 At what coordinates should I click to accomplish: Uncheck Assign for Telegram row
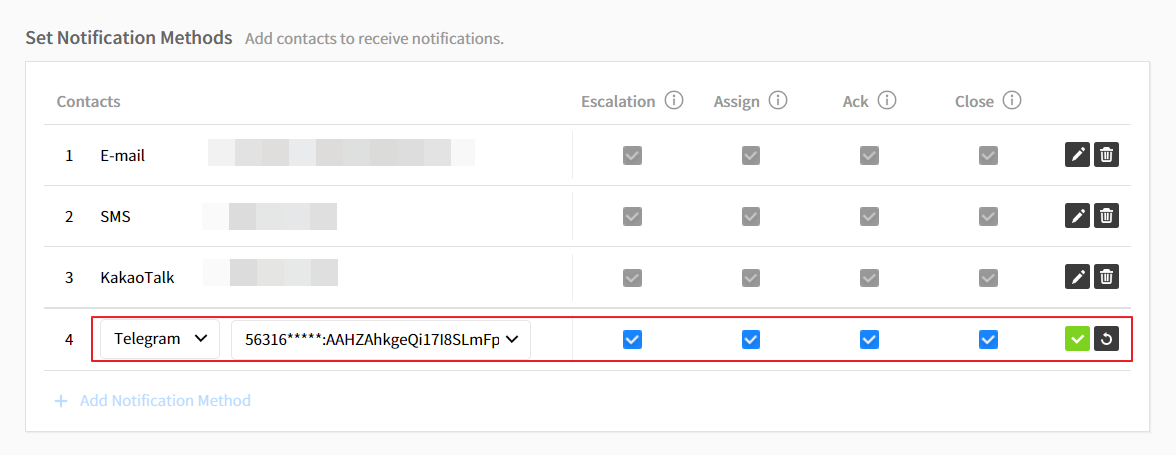pos(751,340)
